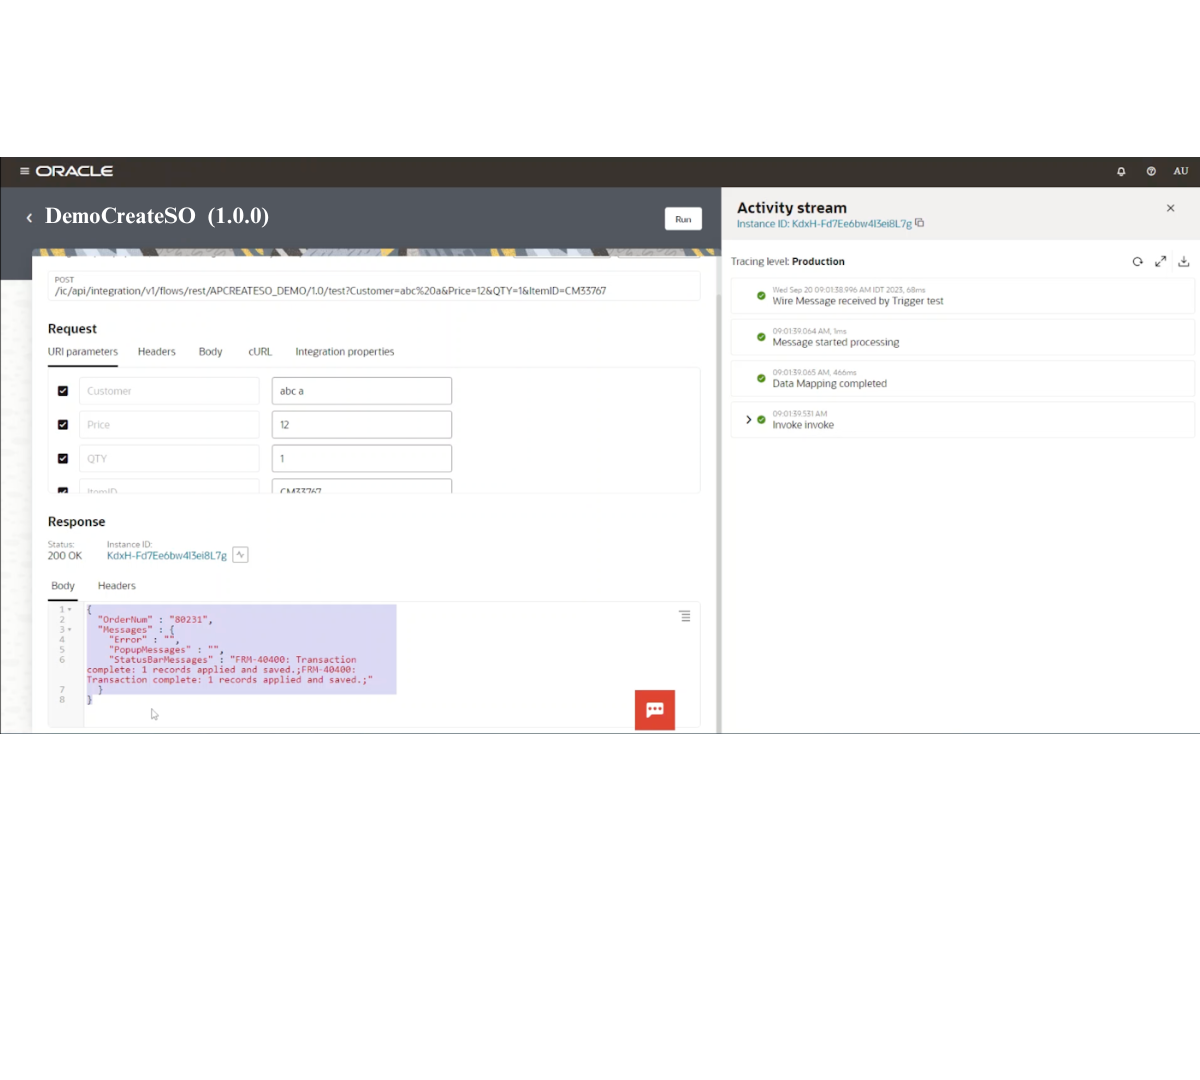The image size is (1200, 1080).
Task: Collapse JSON line 1 fold arrow
Action: coord(69,609)
